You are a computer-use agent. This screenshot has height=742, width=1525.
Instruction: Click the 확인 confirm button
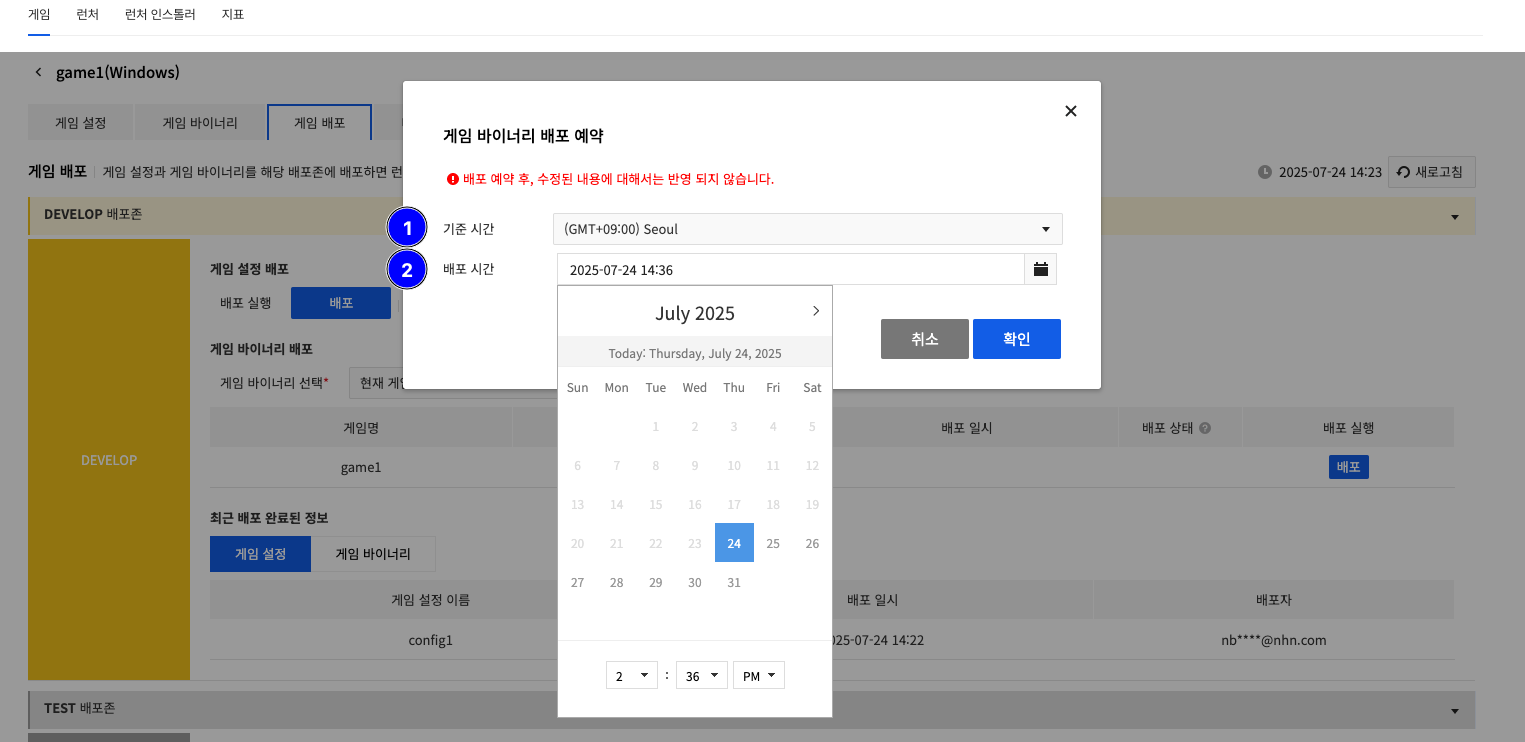pyautogui.click(x=1016, y=339)
